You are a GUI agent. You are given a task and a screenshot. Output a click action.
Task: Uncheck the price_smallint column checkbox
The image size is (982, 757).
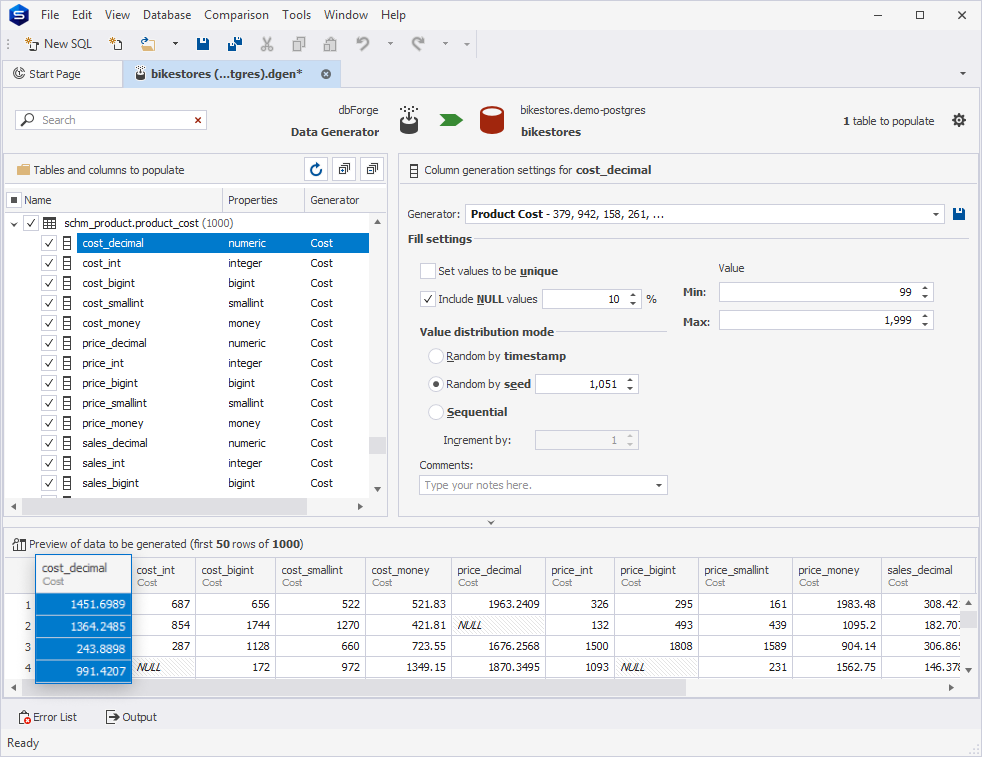coord(49,403)
